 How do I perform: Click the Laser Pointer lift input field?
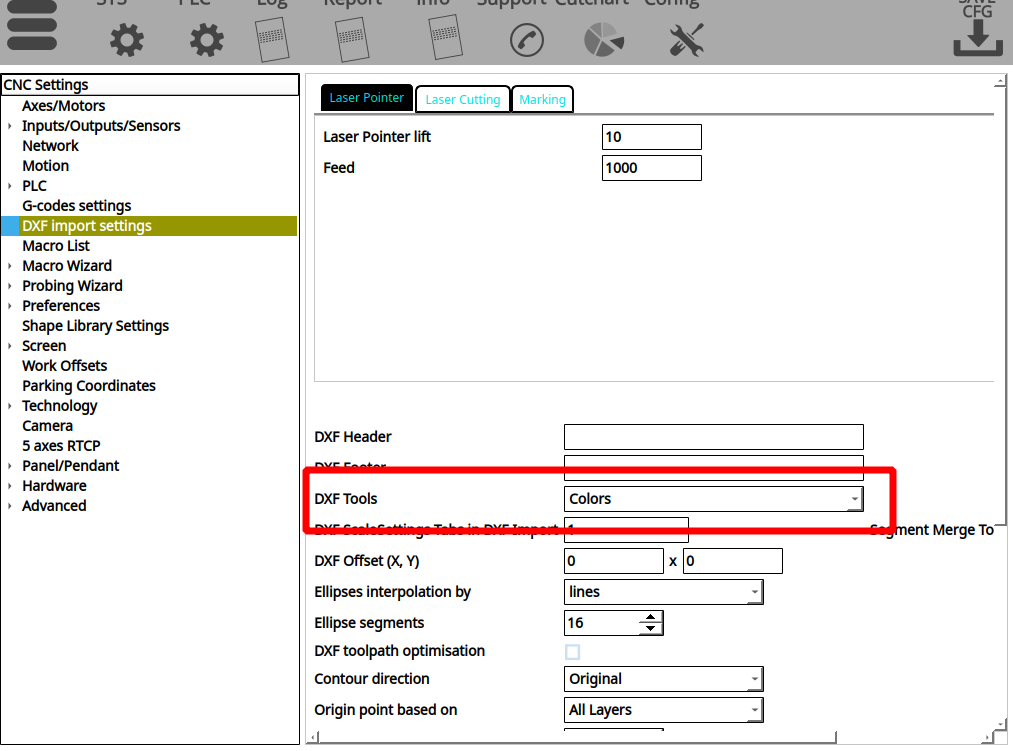[x=651, y=137]
